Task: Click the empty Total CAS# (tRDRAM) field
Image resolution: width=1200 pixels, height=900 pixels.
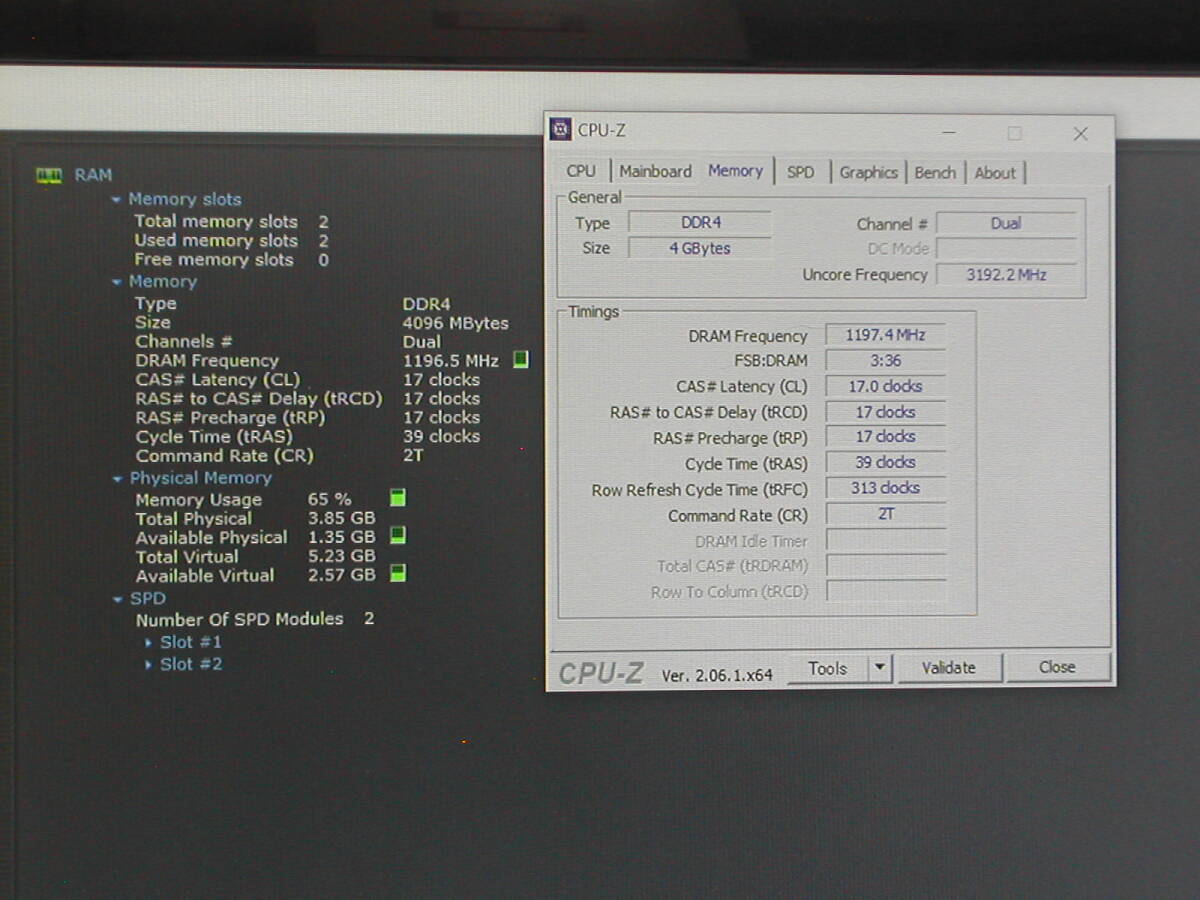Action: click(886, 566)
